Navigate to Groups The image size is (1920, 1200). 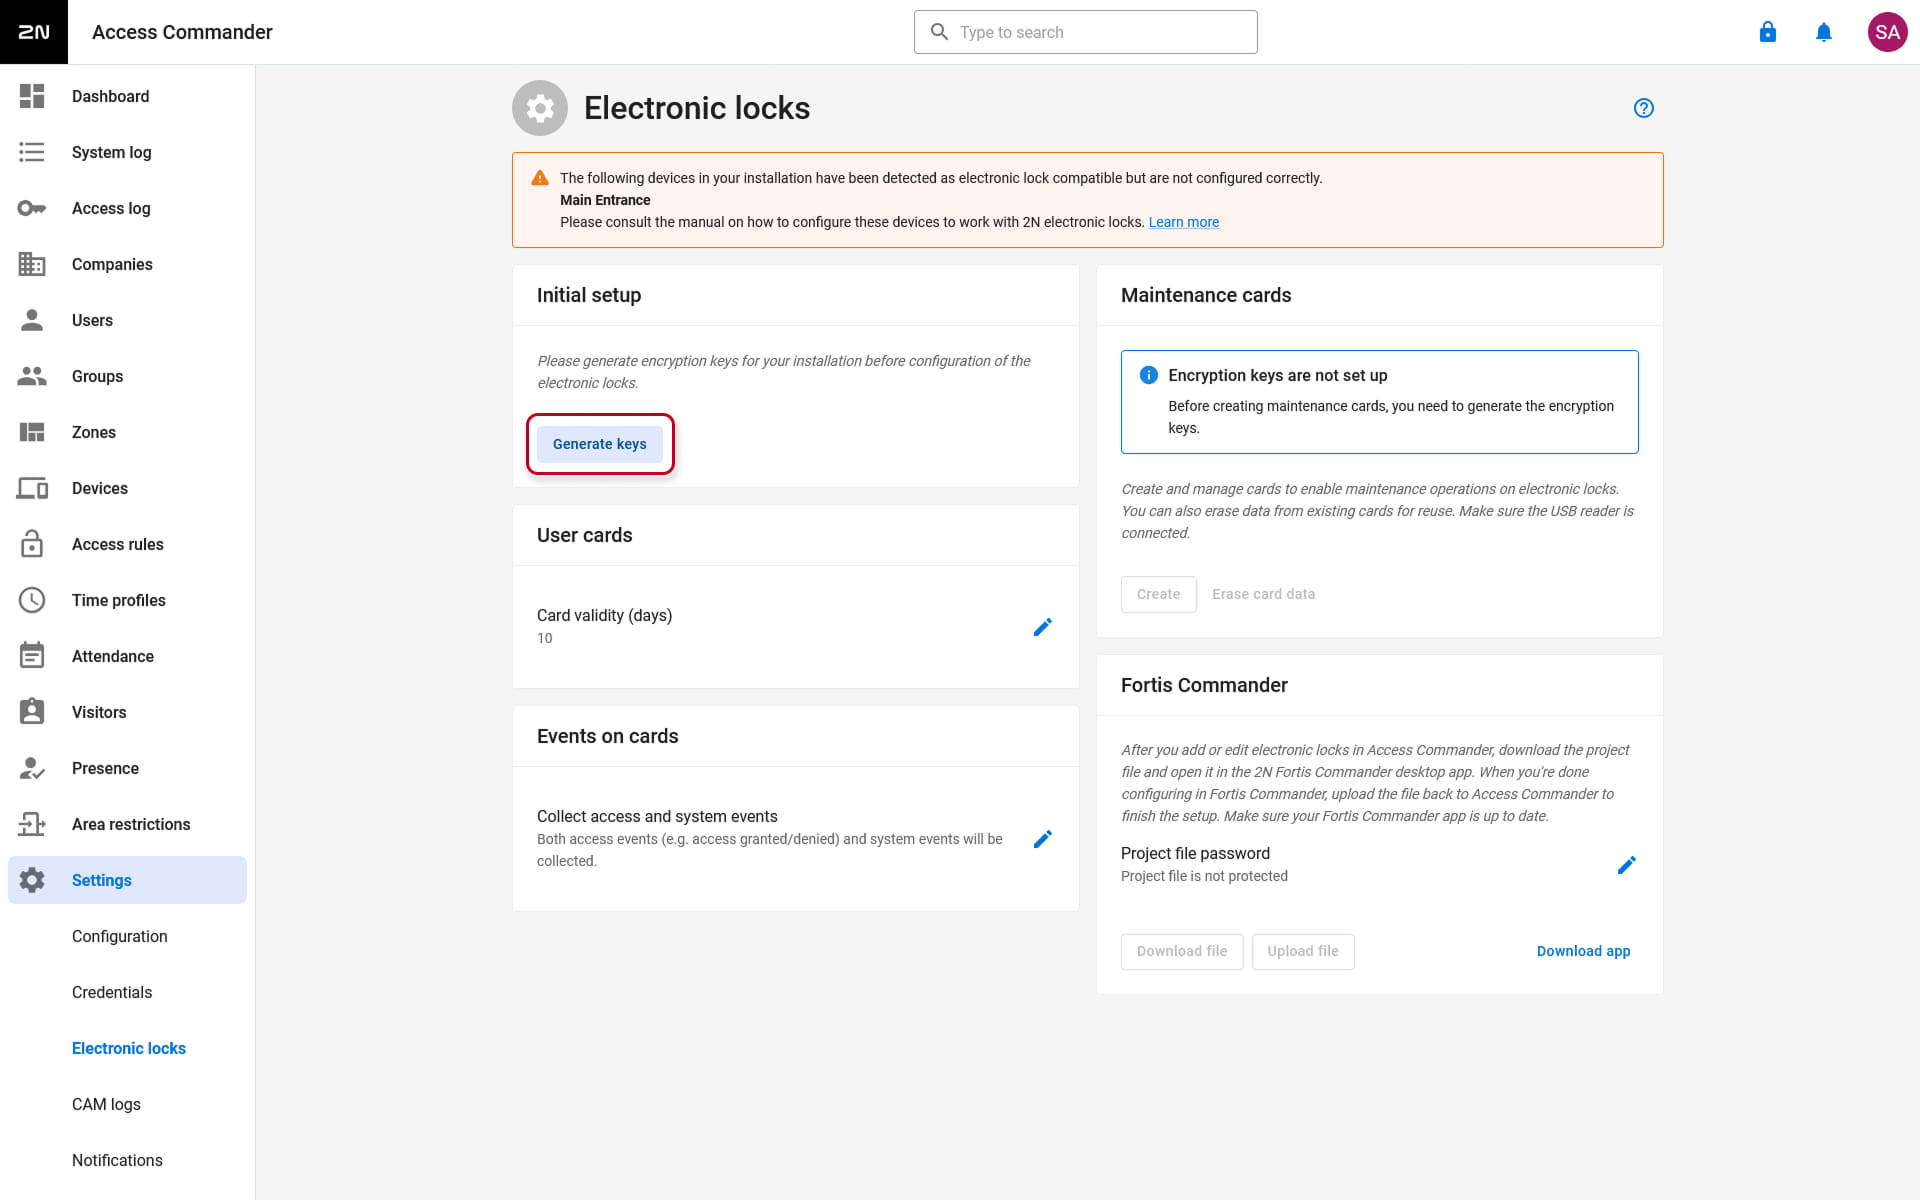[x=127, y=376]
